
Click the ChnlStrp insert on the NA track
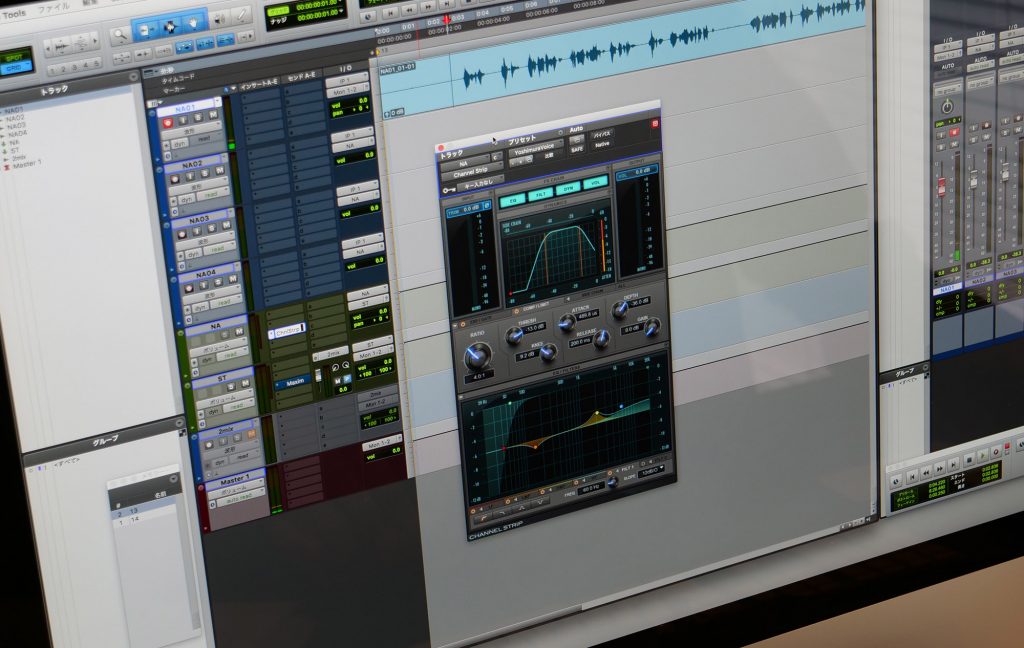coord(287,332)
